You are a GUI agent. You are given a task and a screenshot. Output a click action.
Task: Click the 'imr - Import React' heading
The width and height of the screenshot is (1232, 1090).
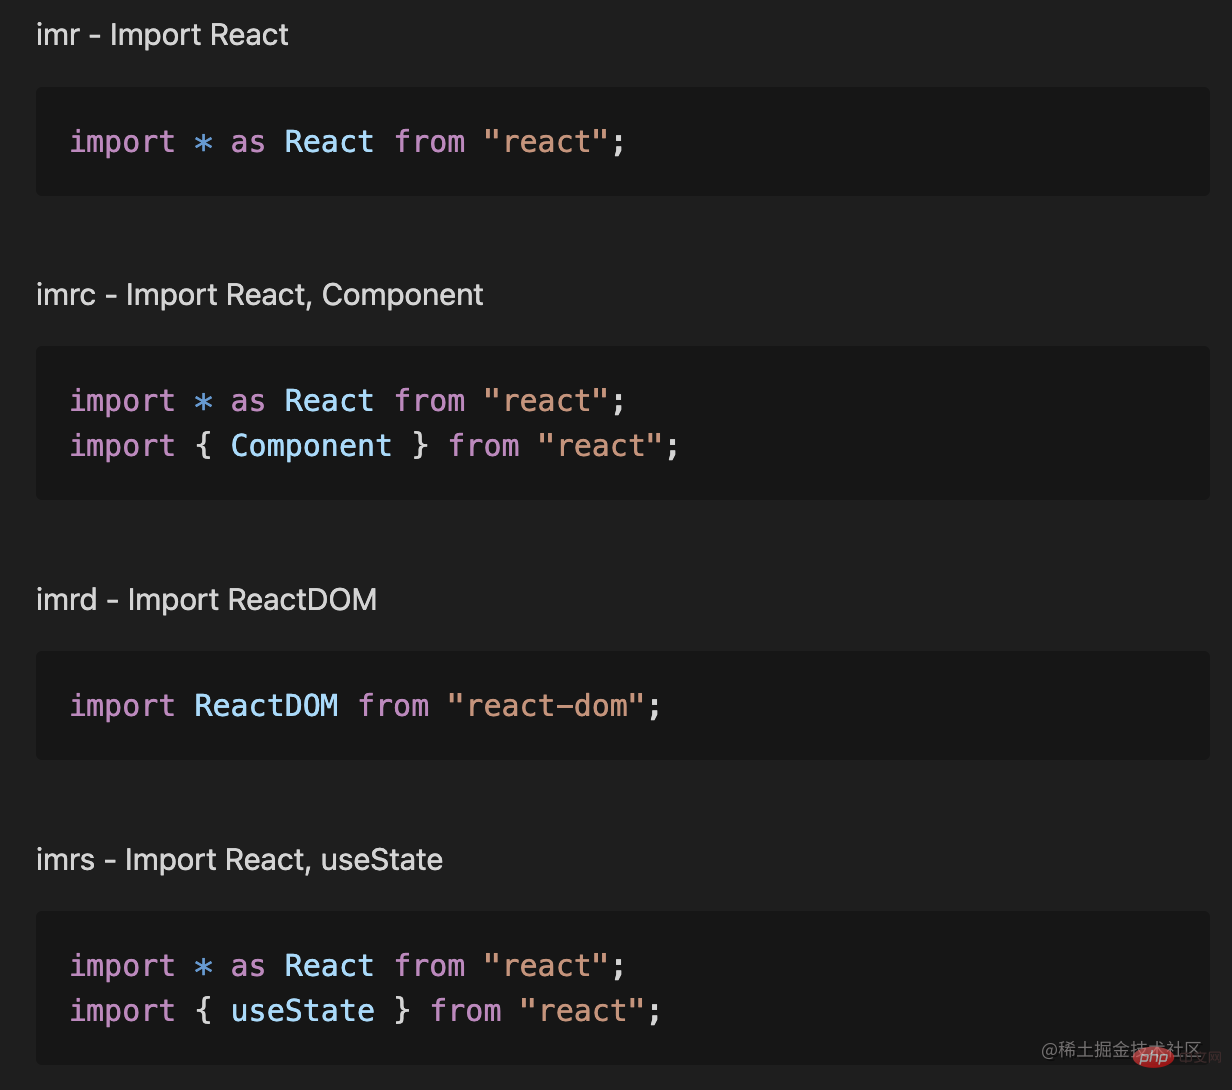click(162, 35)
